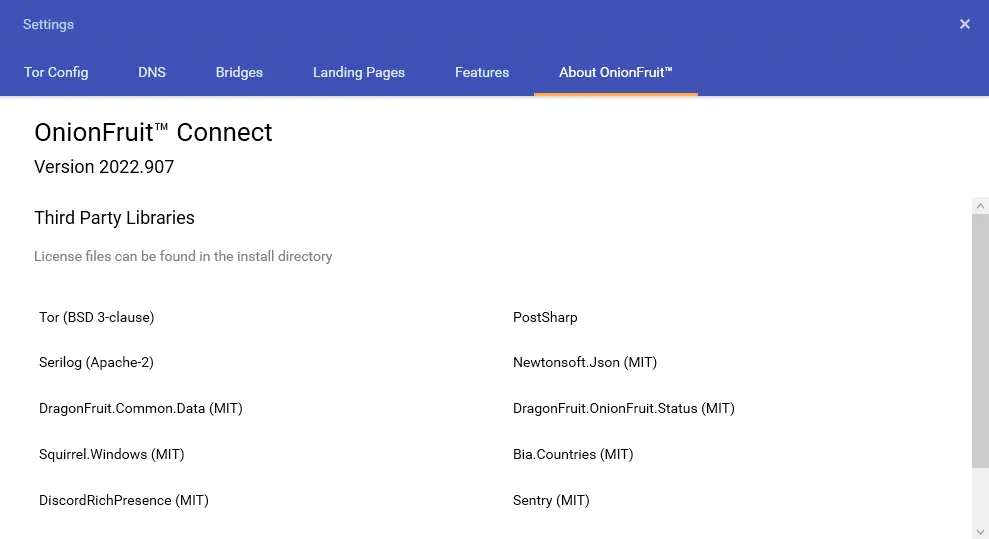Select the Squirrel.Windows (MIT) entry
The height and width of the screenshot is (539, 989).
[112, 454]
